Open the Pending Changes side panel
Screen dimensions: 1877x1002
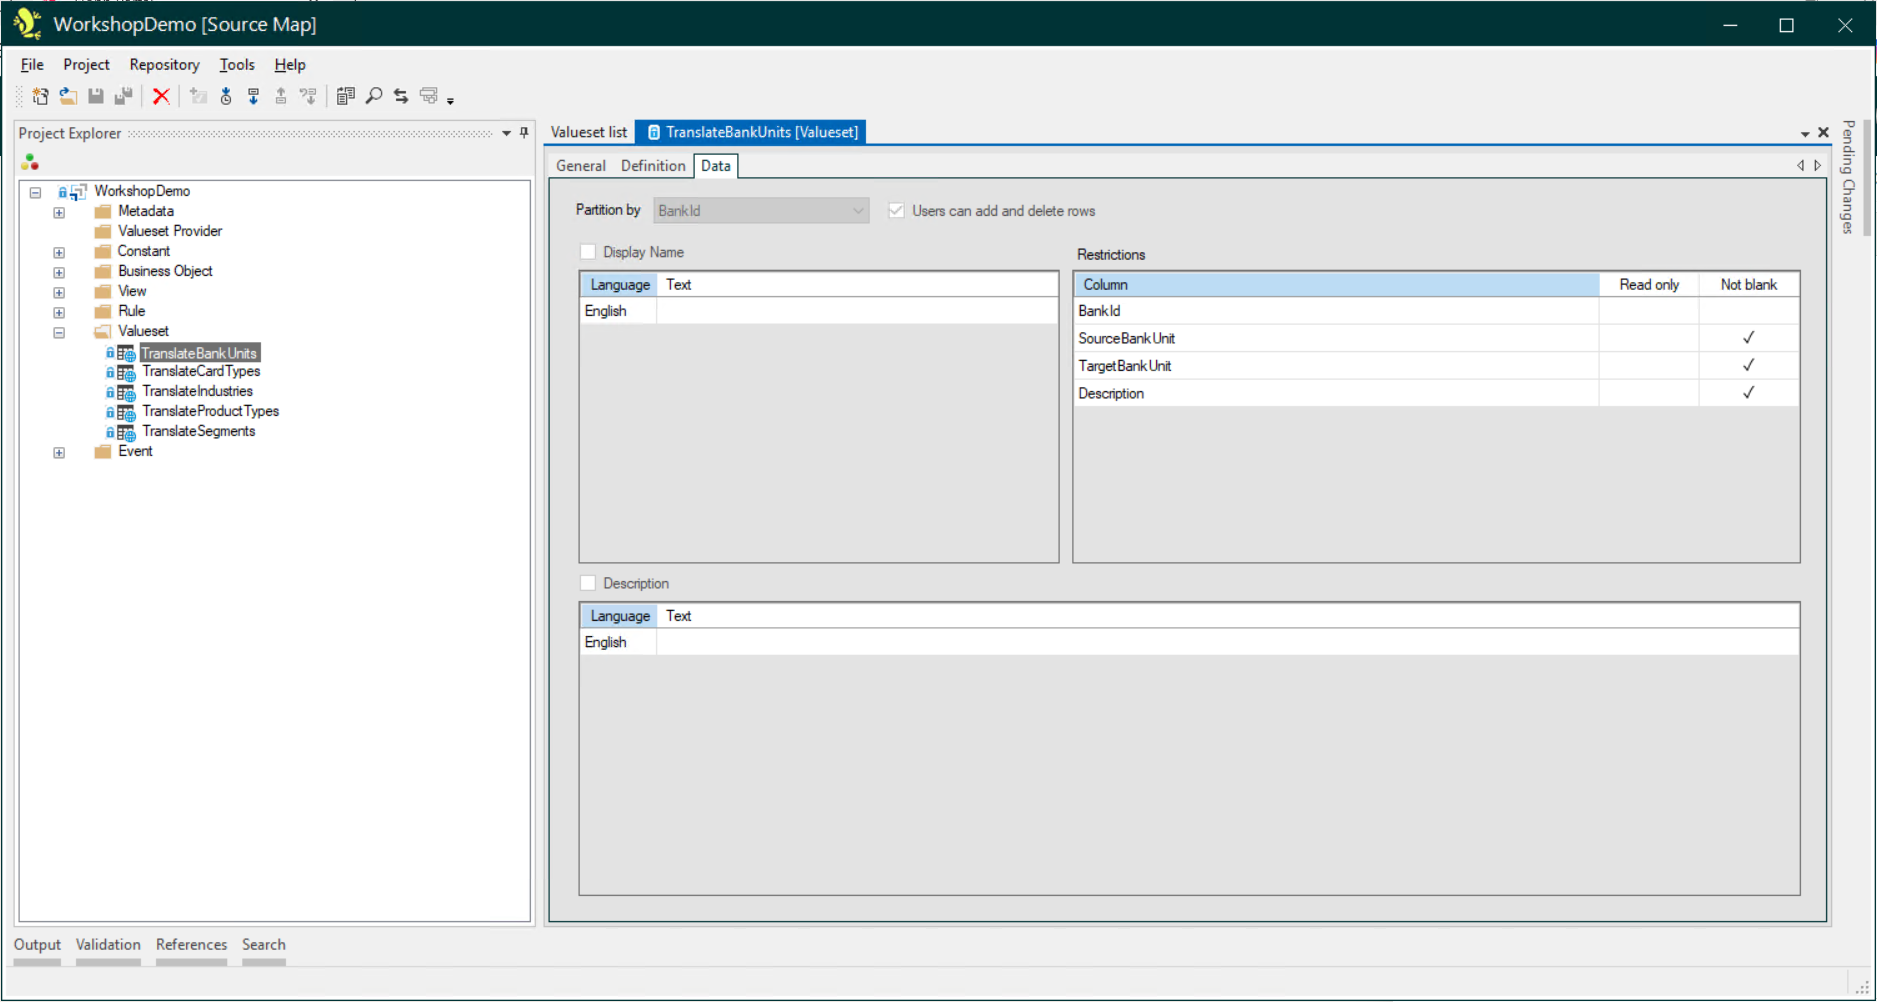click(1848, 178)
